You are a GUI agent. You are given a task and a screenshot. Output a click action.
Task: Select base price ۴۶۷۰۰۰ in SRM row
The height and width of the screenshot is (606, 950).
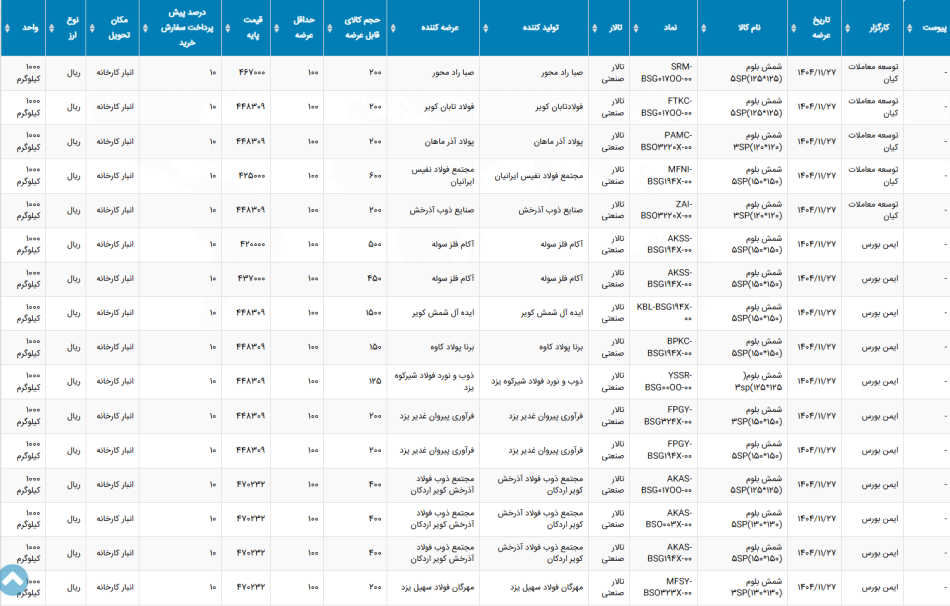click(x=252, y=73)
